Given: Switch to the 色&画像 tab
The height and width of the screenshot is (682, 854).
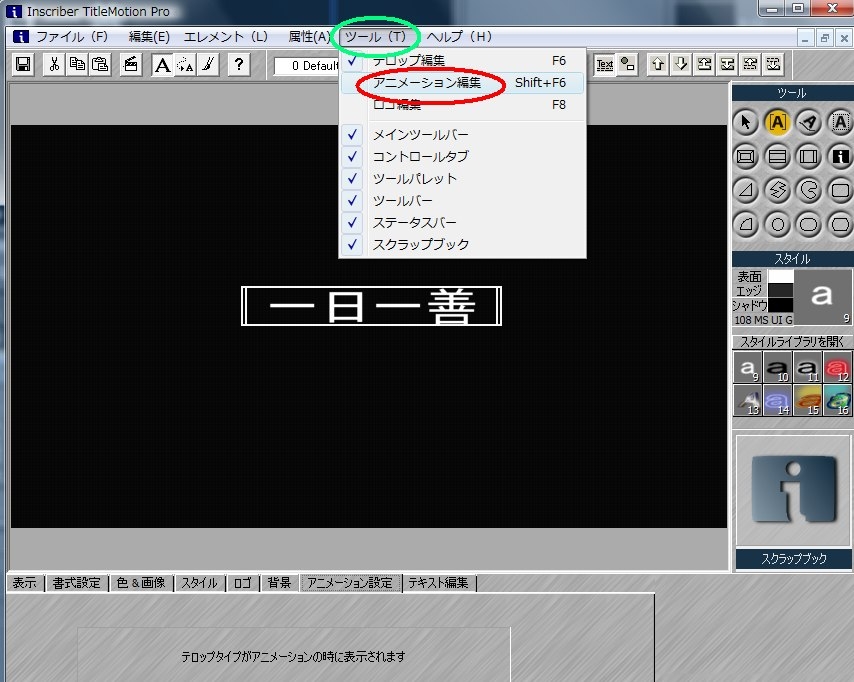Looking at the screenshot, I should (141, 583).
